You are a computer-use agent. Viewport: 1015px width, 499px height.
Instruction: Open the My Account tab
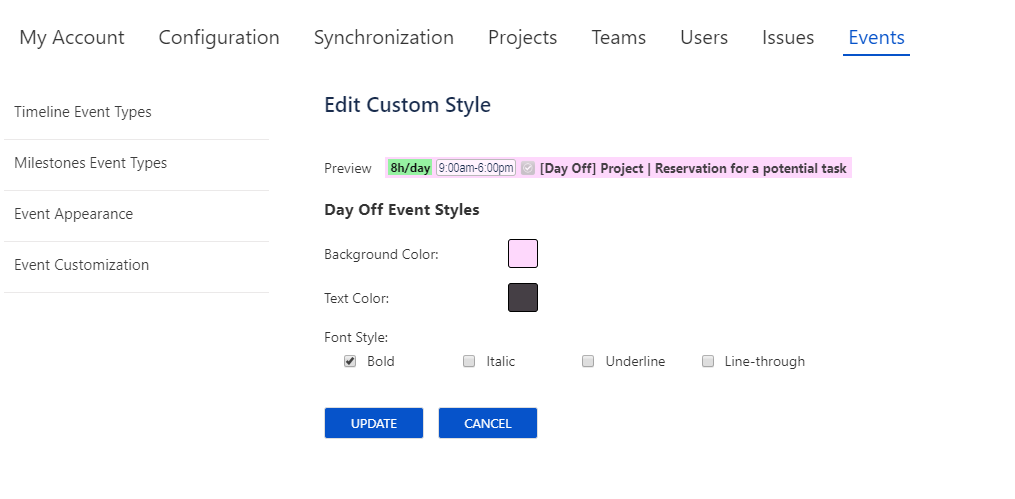72,38
